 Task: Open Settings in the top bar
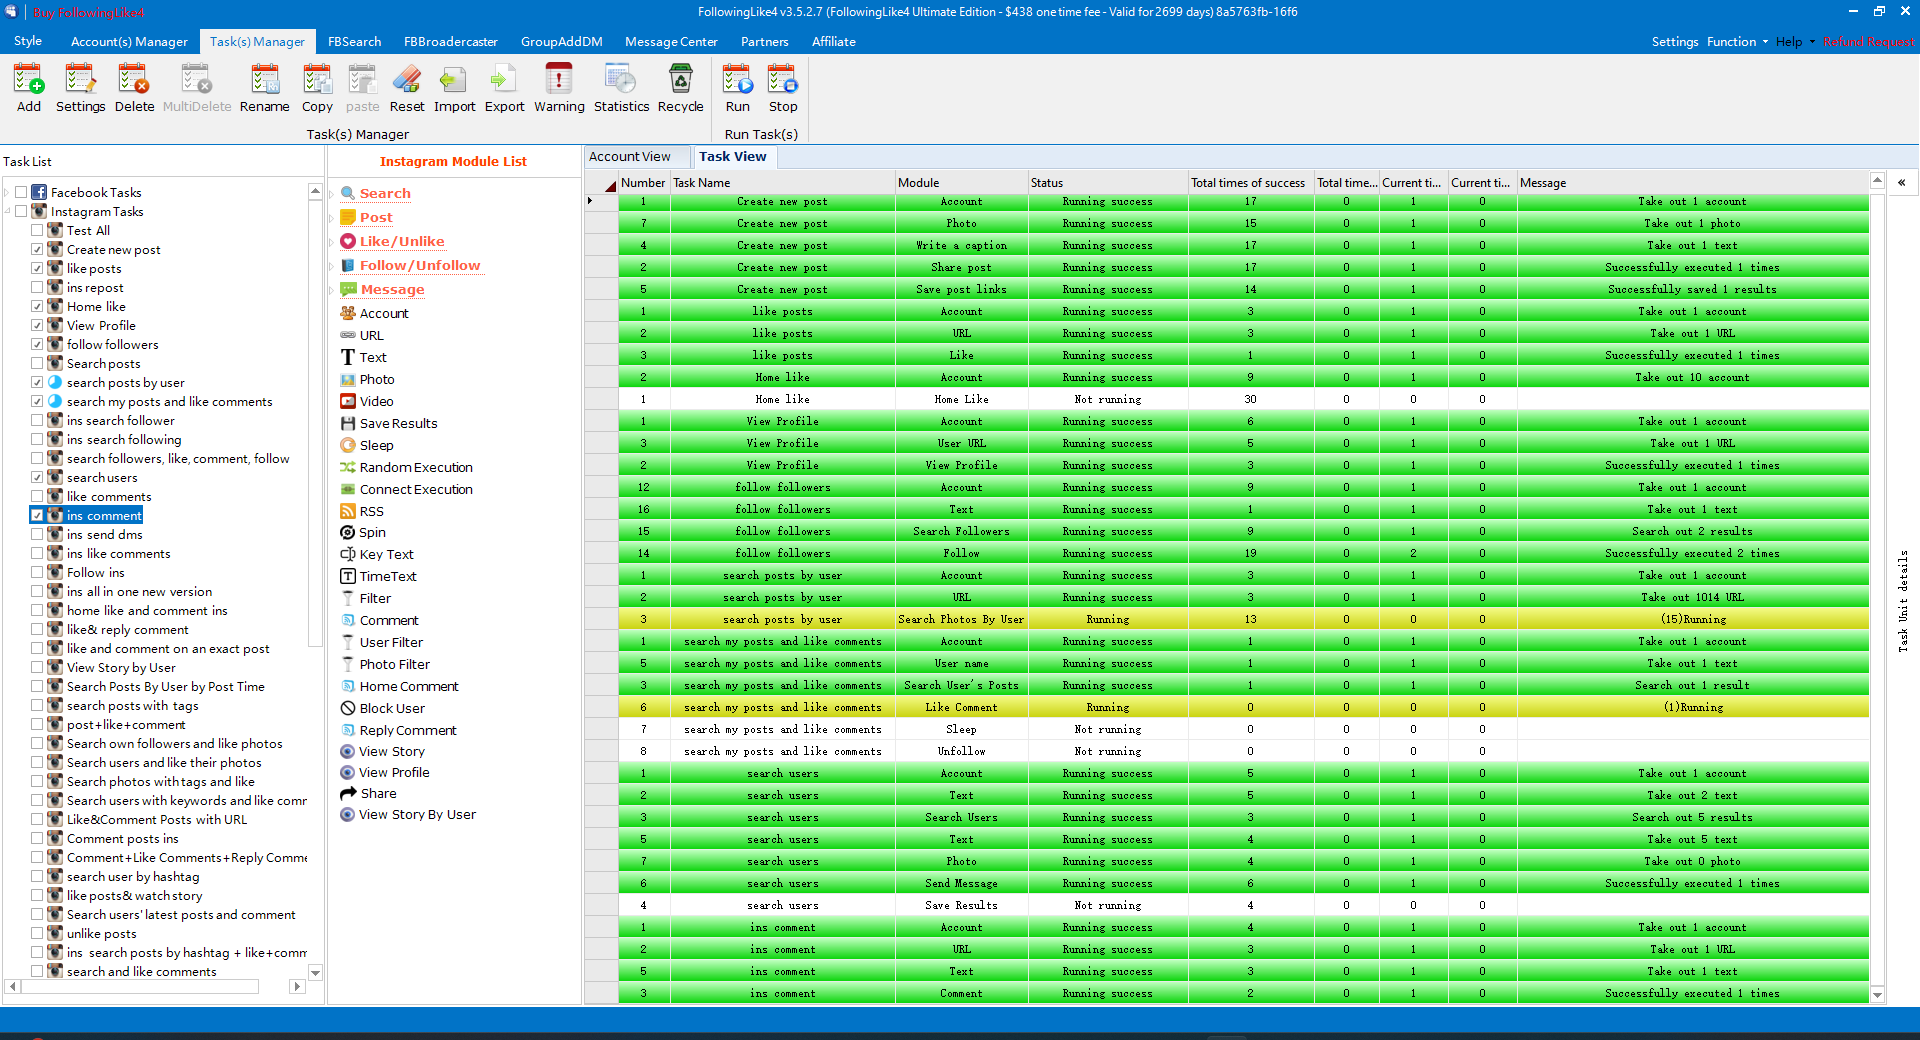[x=1674, y=41]
